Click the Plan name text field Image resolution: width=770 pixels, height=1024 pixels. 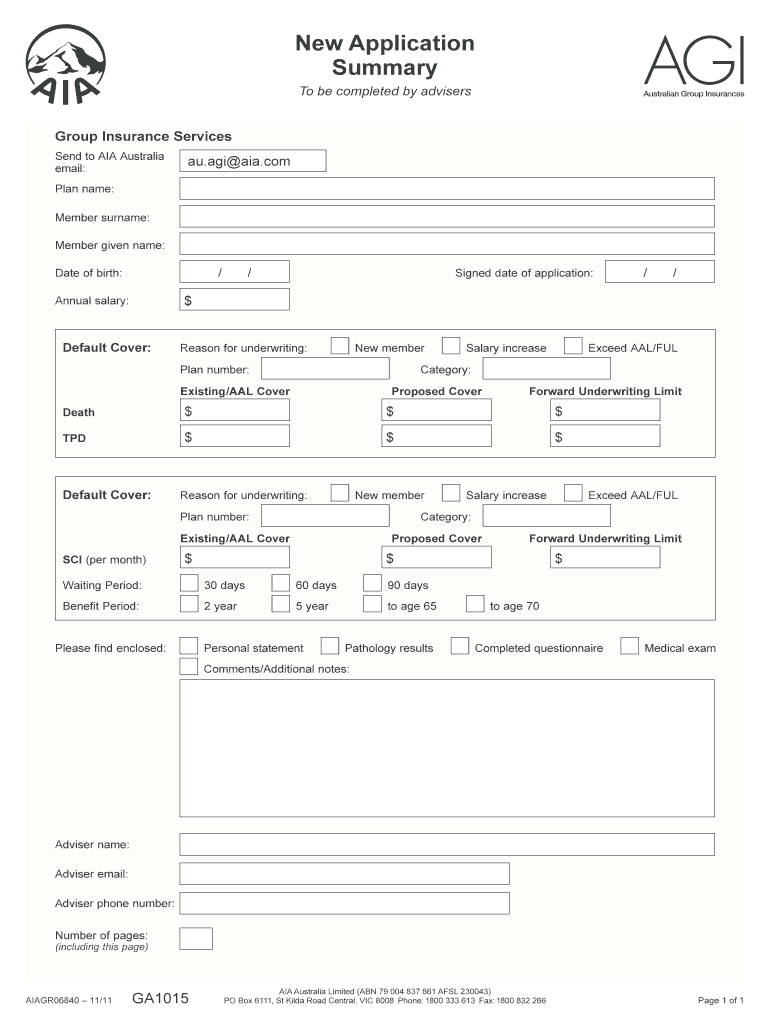click(446, 188)
